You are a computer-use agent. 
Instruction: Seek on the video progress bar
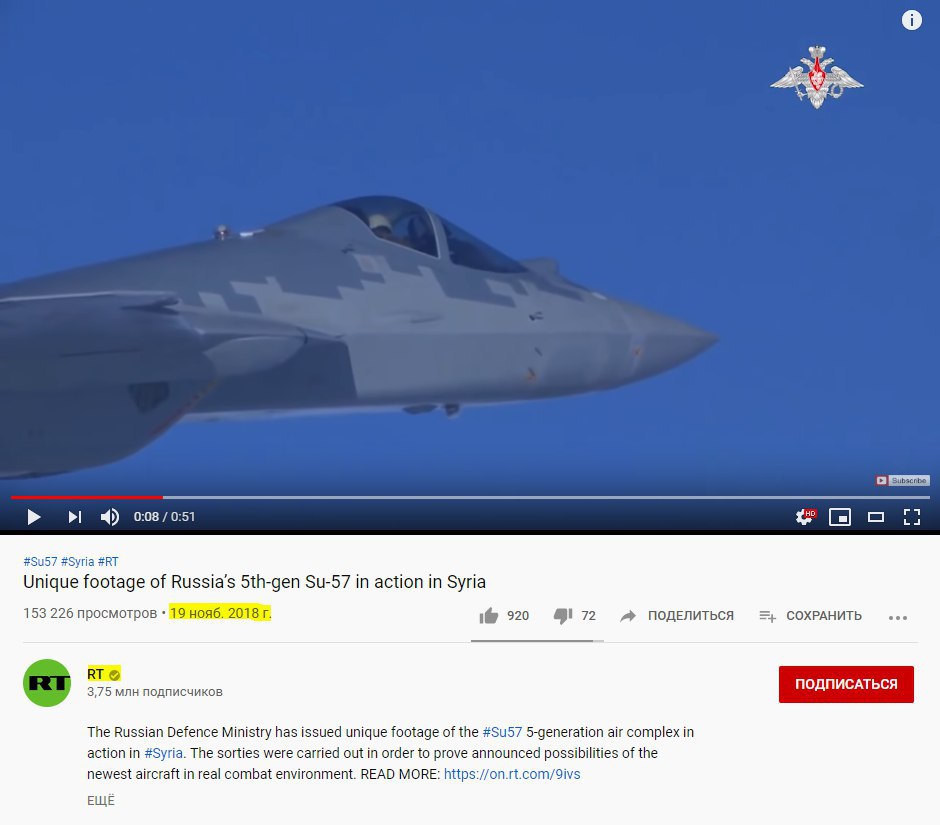(x=470, y=497)
